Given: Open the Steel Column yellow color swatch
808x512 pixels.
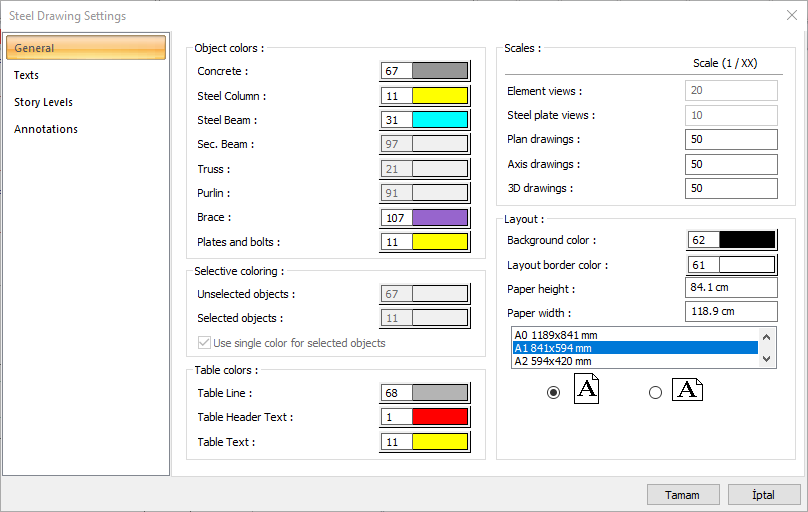Looking at the screenshot, I should pos(440,96).
